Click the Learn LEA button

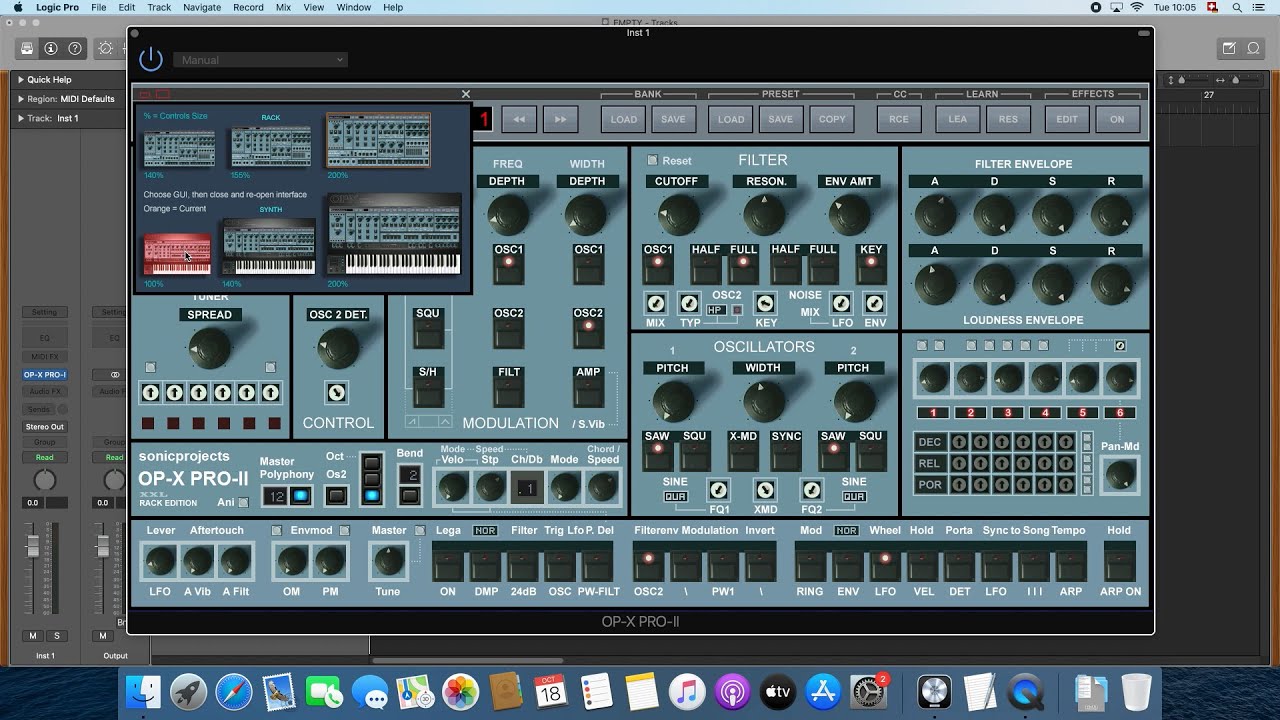click(x=958, y=119)
